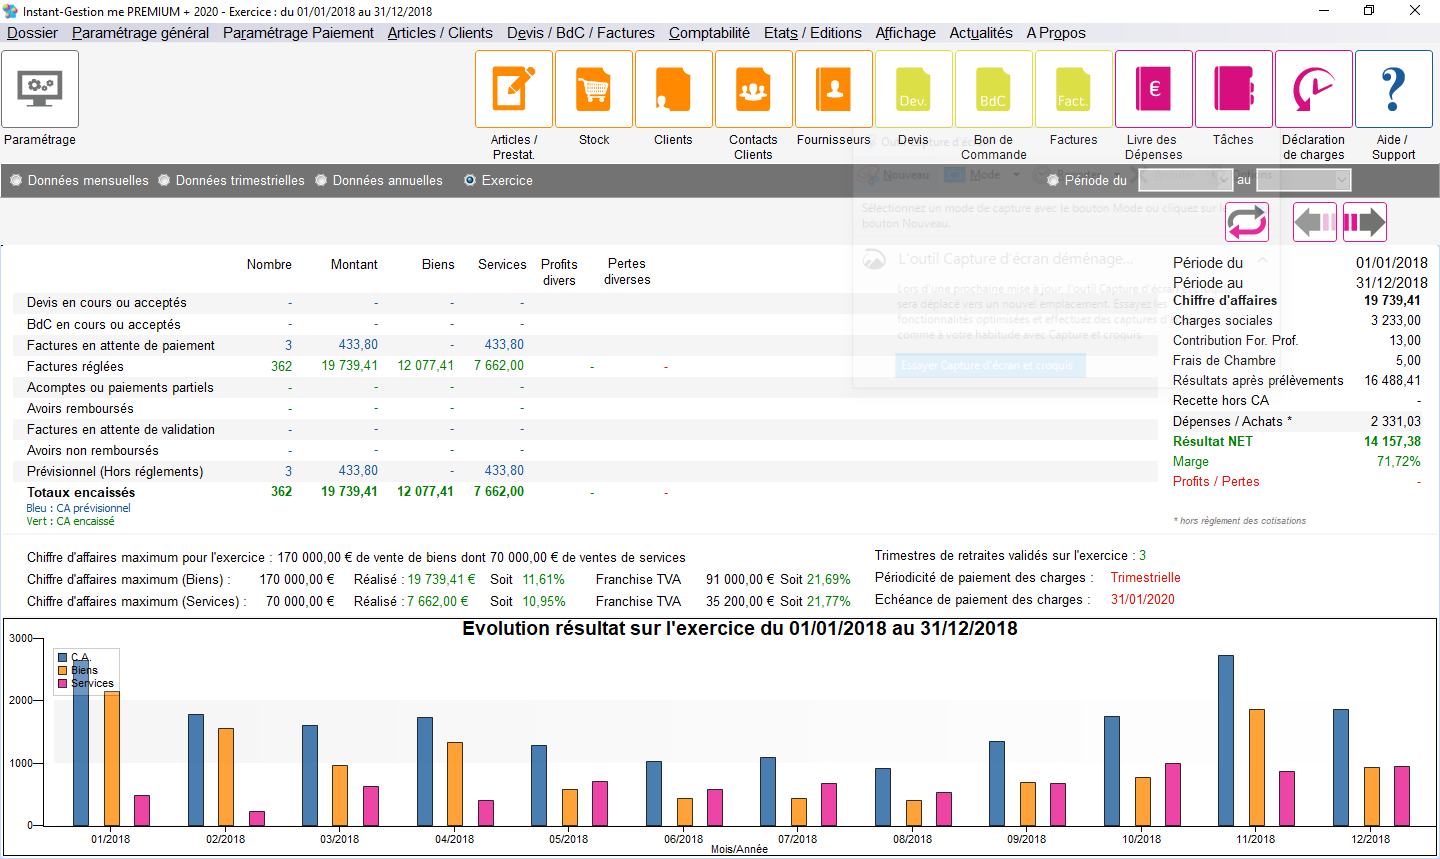Click 'Résultat NET' value 14 157,38
Viewport: 1440px width, 859px height.
click(1392, 441)
